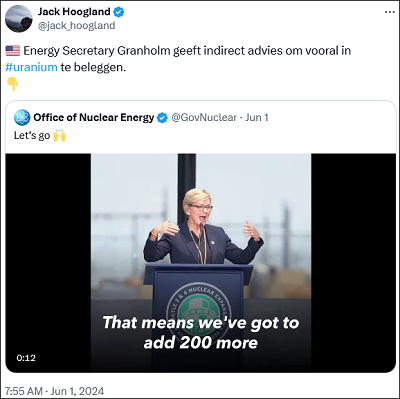Open Jack Hoogland's profile avatar

tap(19, 19)
